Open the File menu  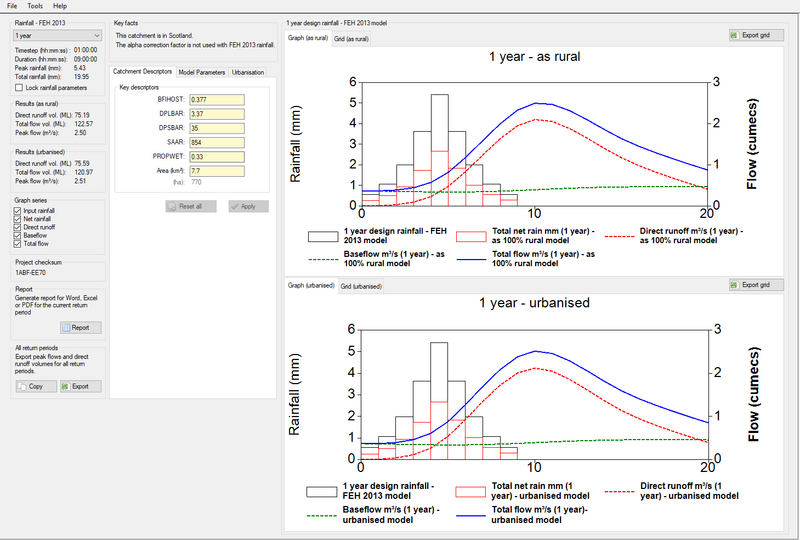coord(12,6)
